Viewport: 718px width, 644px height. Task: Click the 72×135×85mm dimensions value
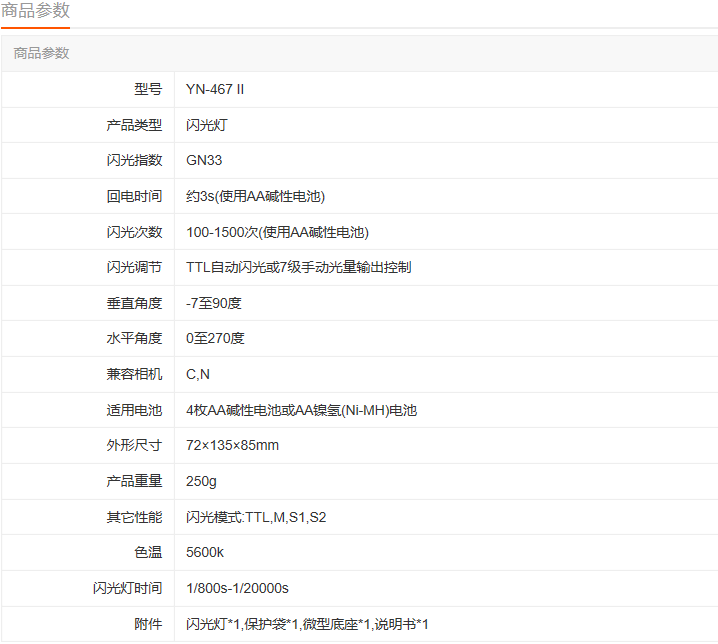232,445
